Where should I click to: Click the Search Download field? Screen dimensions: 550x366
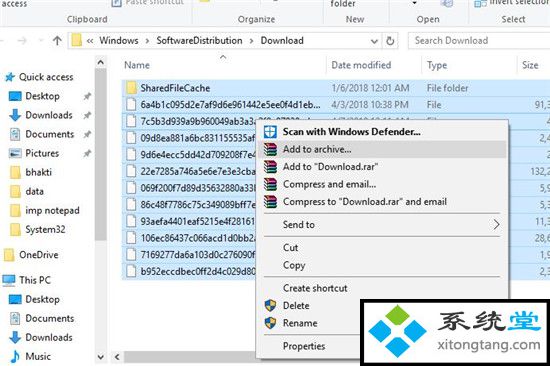tap(479, 41)
